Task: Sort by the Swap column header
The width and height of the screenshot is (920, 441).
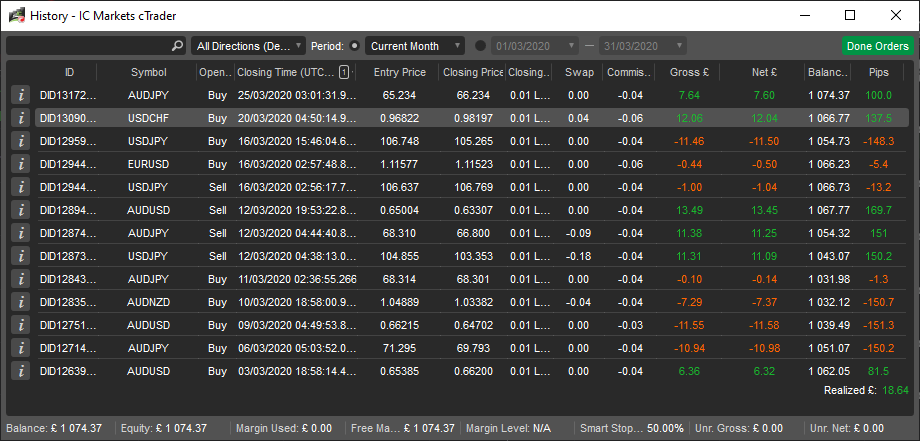Action: [x=579, y=73]
